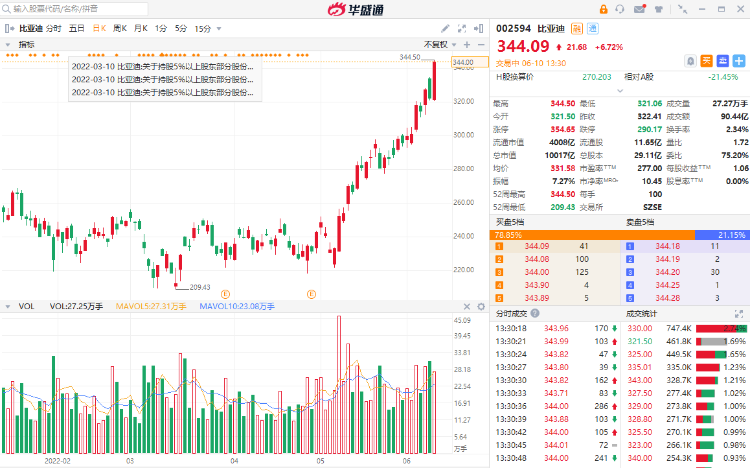Click the 330.00 volume distribution bar
Screen dimensions: 750x468
coord(721,328)
